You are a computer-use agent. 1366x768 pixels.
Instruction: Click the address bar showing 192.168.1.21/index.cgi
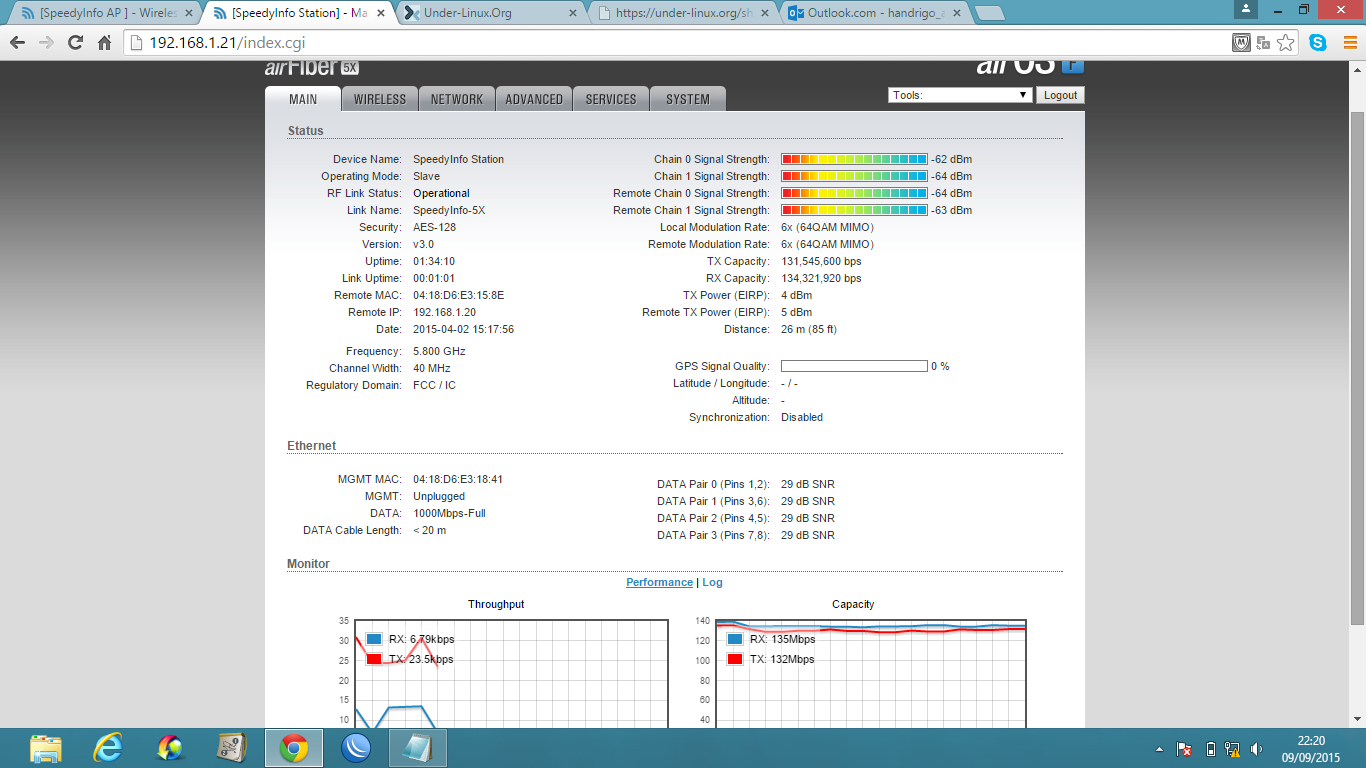(x=678, y=43)
